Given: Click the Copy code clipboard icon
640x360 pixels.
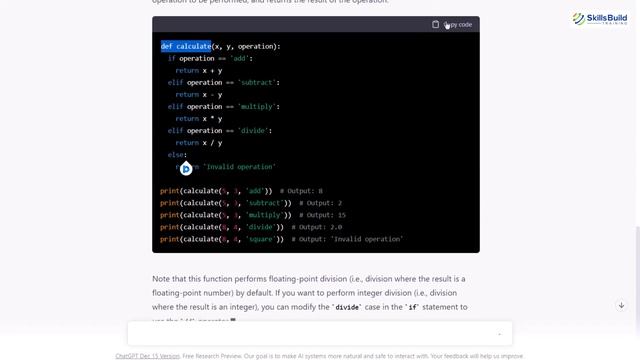Looking at the screenshot, I should pos(436,24).
